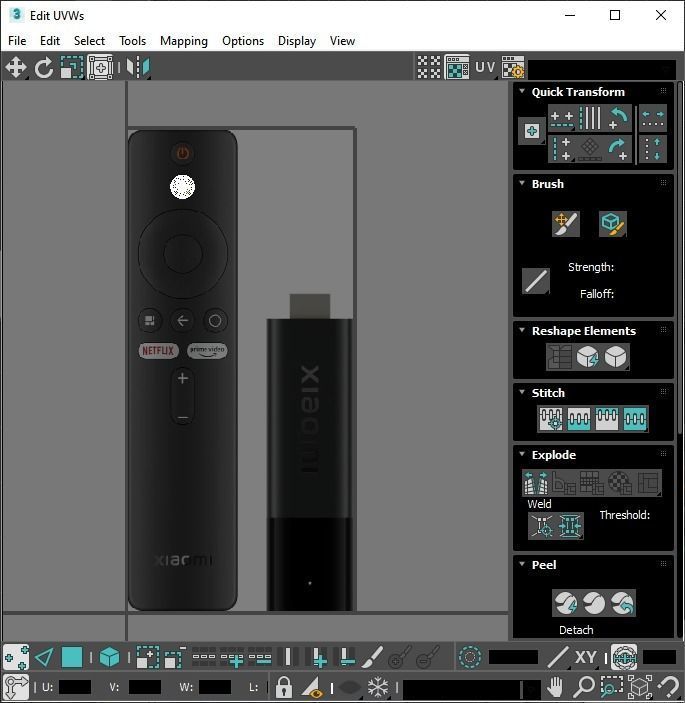Click Reset Peel icon
The image size is (685, 703).
click(x=622, y=603)
